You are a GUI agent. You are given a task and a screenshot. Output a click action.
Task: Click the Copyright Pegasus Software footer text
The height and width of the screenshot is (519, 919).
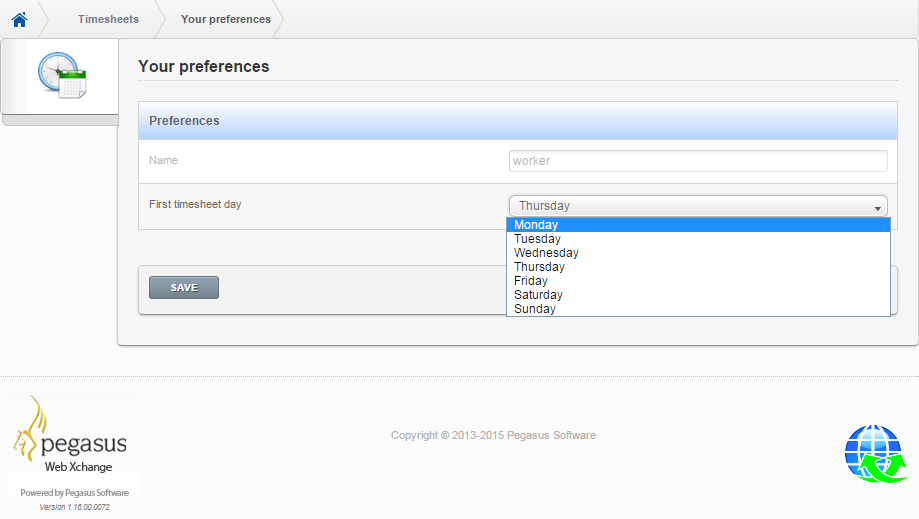coord(493,435)
